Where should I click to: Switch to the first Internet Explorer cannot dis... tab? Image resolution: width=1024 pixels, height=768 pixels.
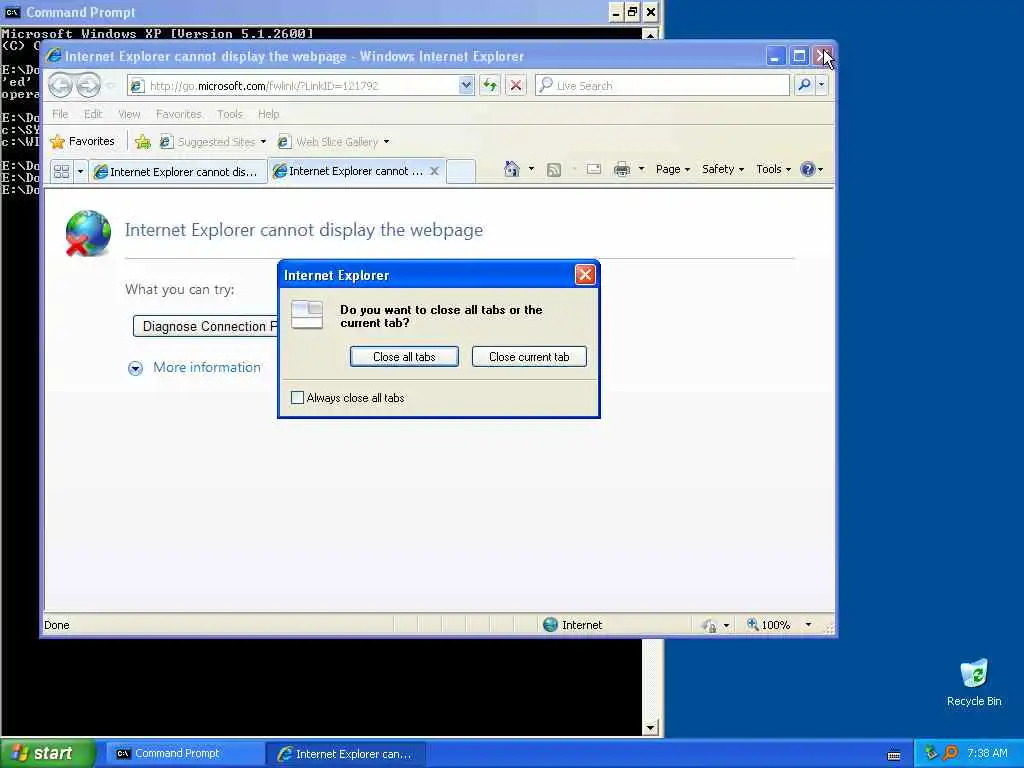pyautogui.click(x=178, y=172)
